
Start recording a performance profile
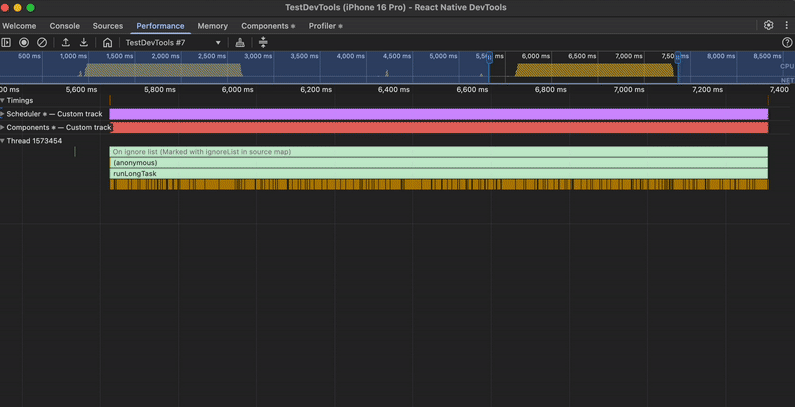pos(24,43)
